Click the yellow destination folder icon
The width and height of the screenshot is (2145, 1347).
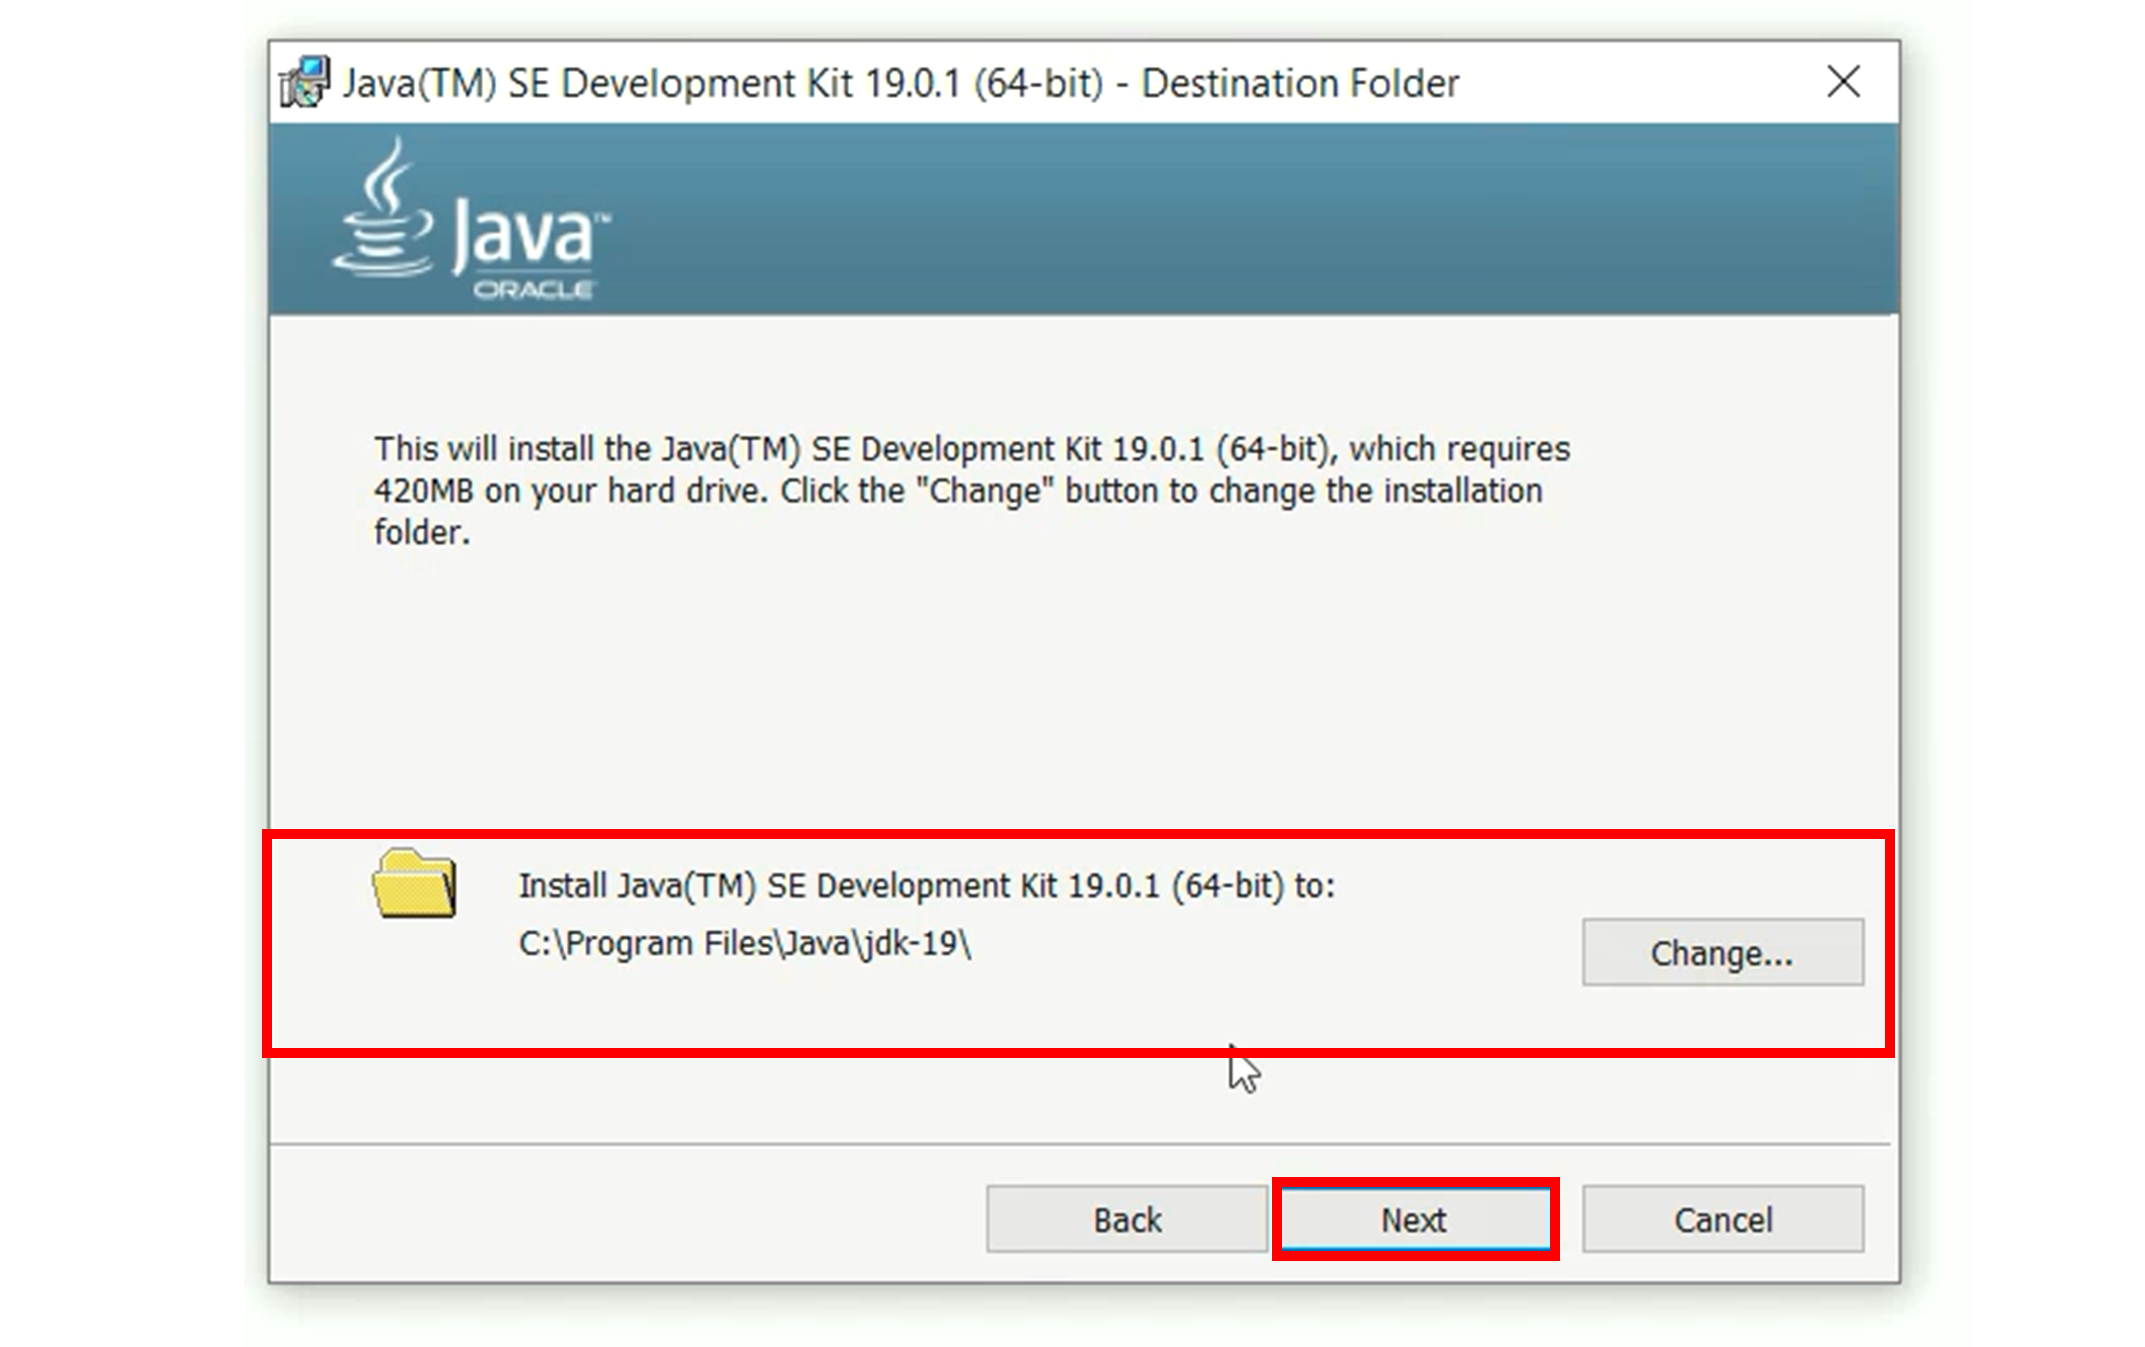[x=415, y=884]
